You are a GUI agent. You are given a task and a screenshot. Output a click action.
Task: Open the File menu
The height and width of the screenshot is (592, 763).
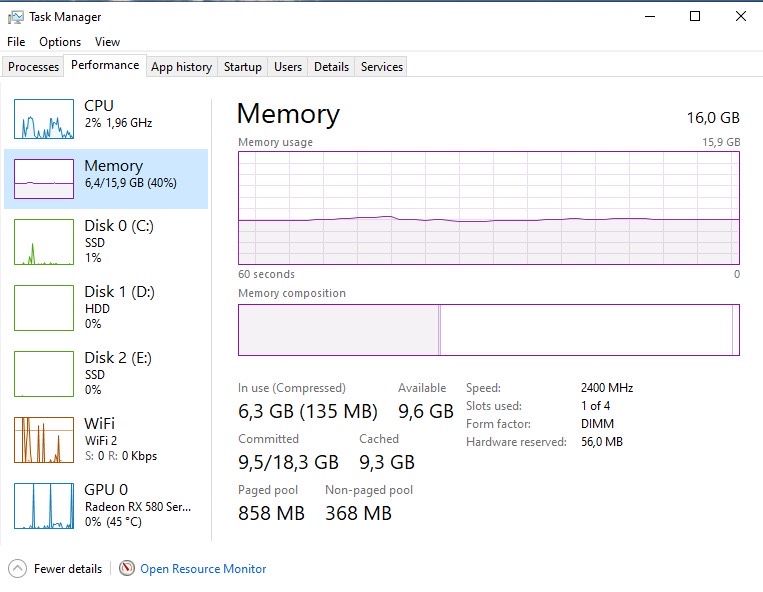(x=16, y=42)
